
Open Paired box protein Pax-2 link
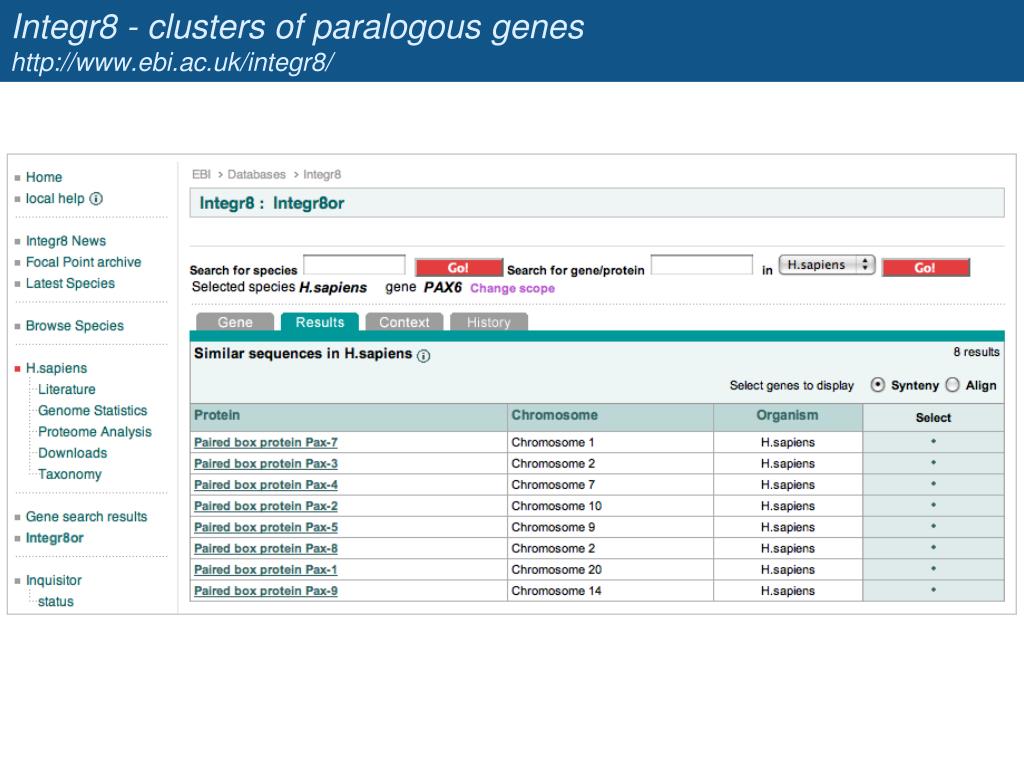pos(266,506)
